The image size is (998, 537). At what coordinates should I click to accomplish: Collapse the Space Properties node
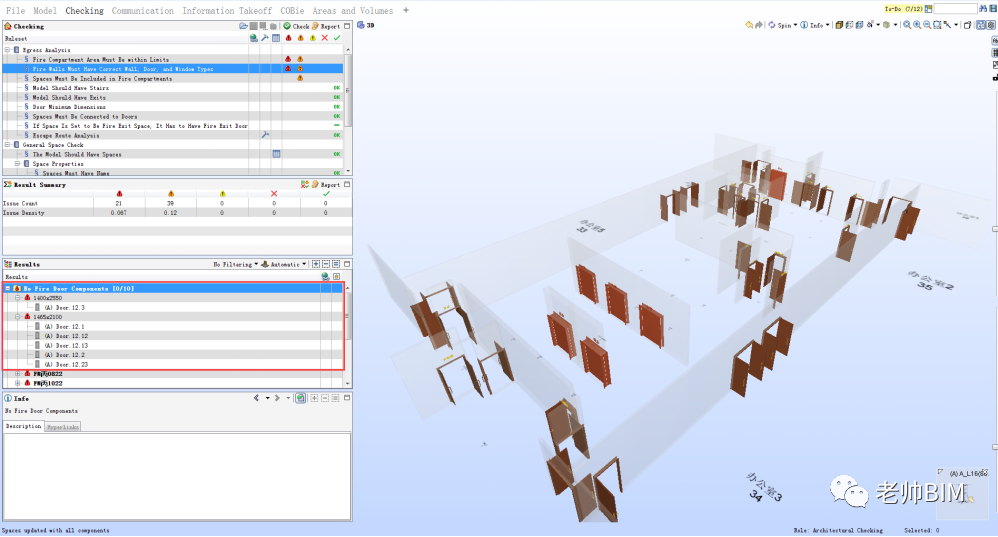point(18,164)
